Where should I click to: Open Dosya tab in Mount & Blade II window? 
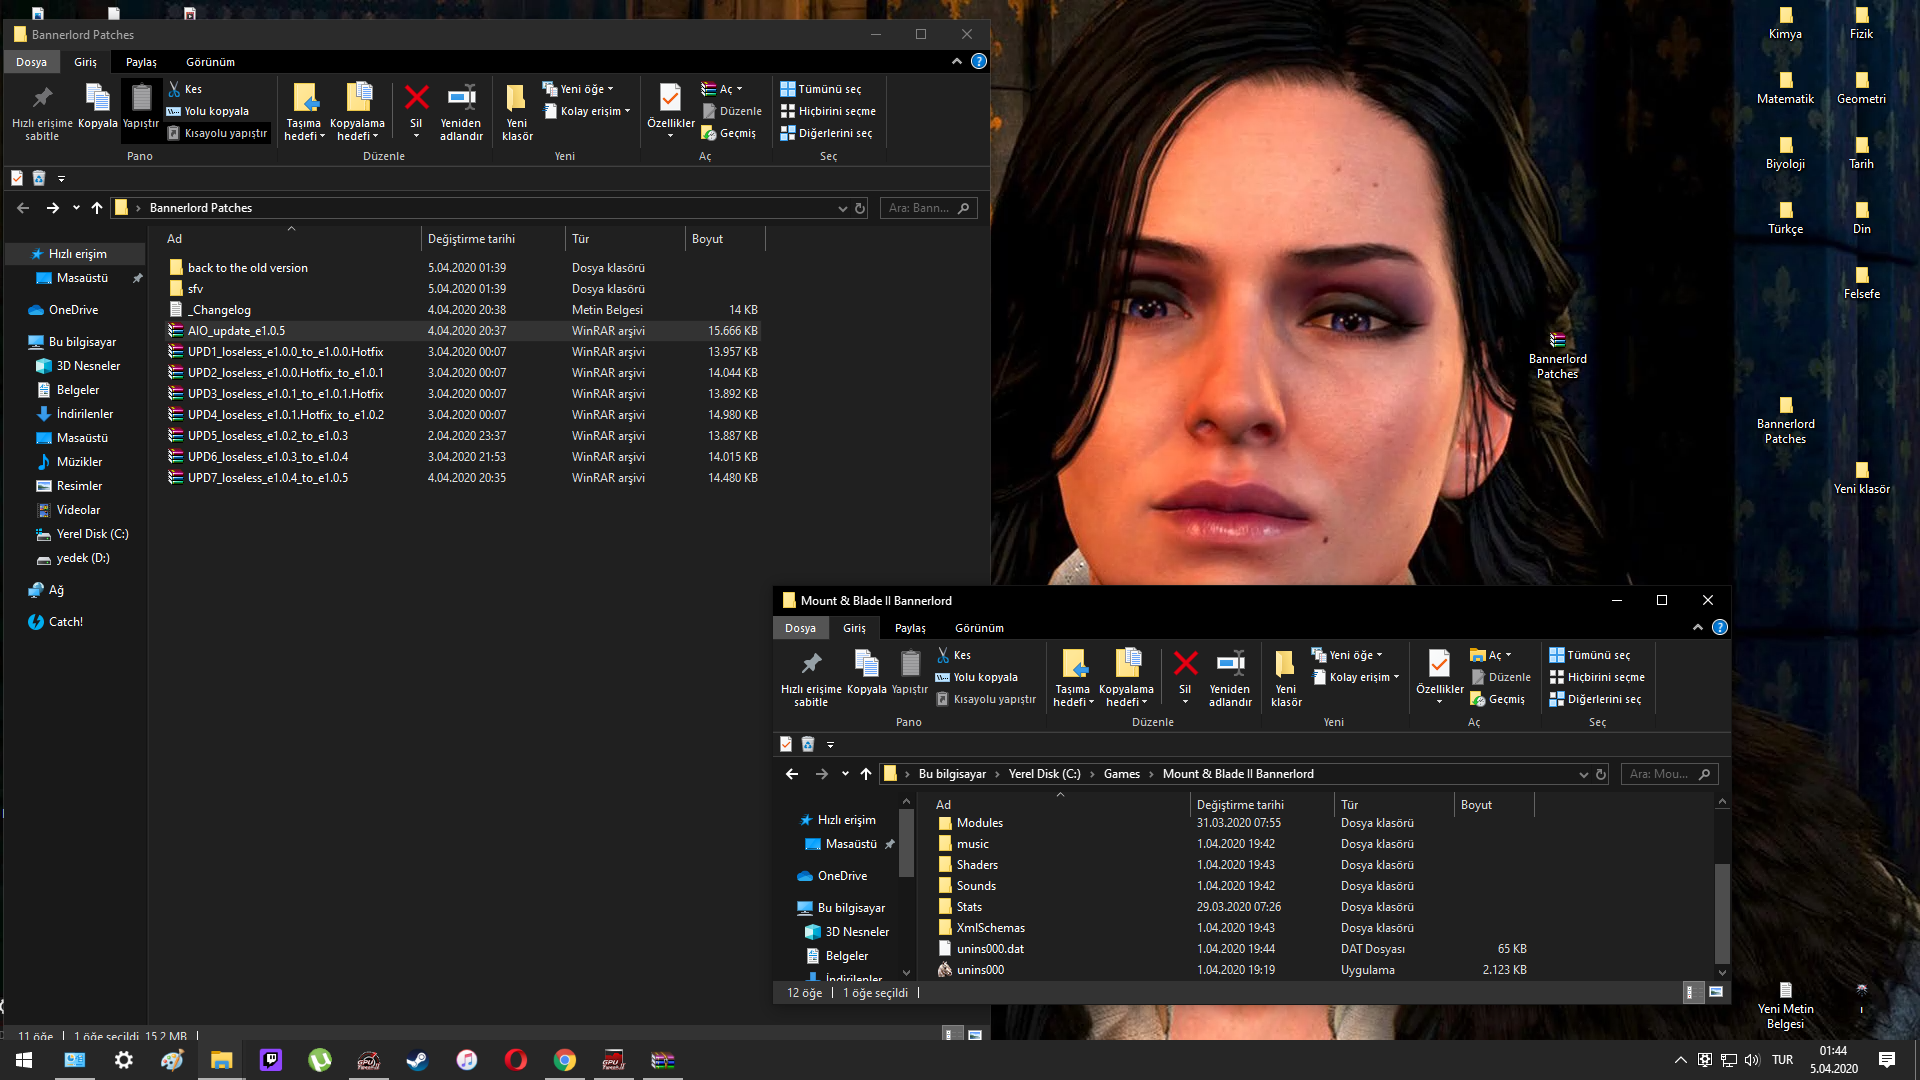800,628
